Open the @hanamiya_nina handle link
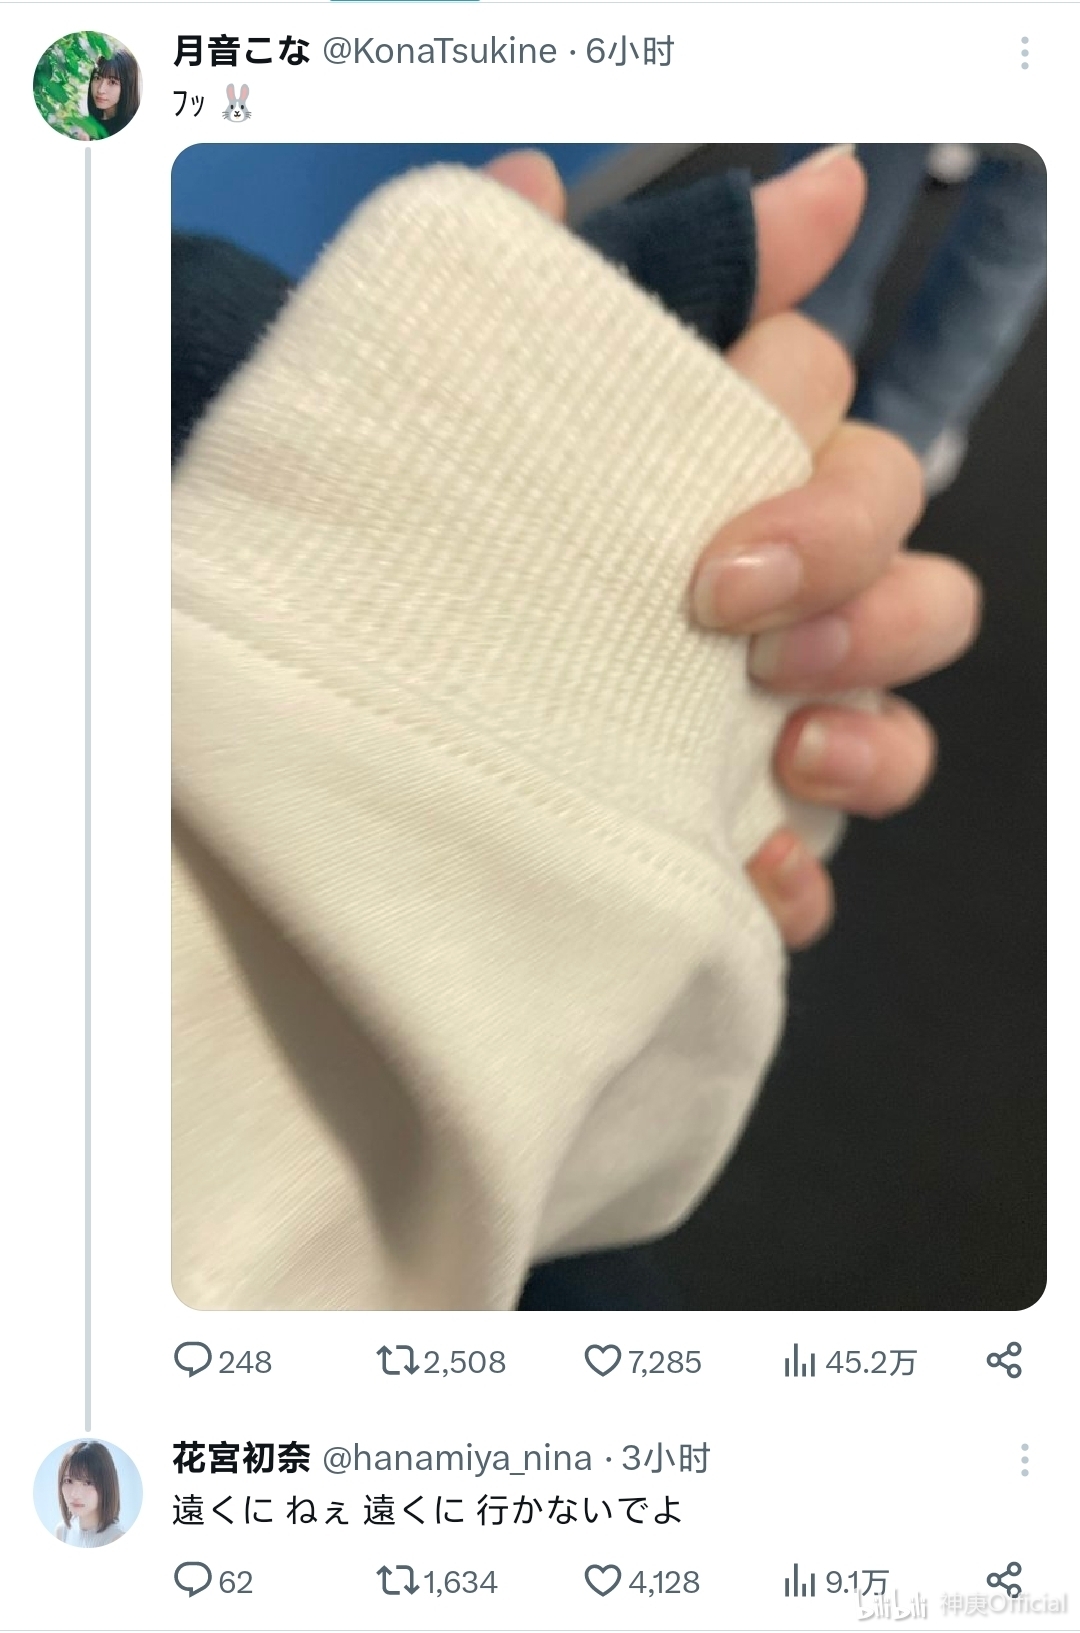The image size is (1080, 1633). tap(457, 1459)
